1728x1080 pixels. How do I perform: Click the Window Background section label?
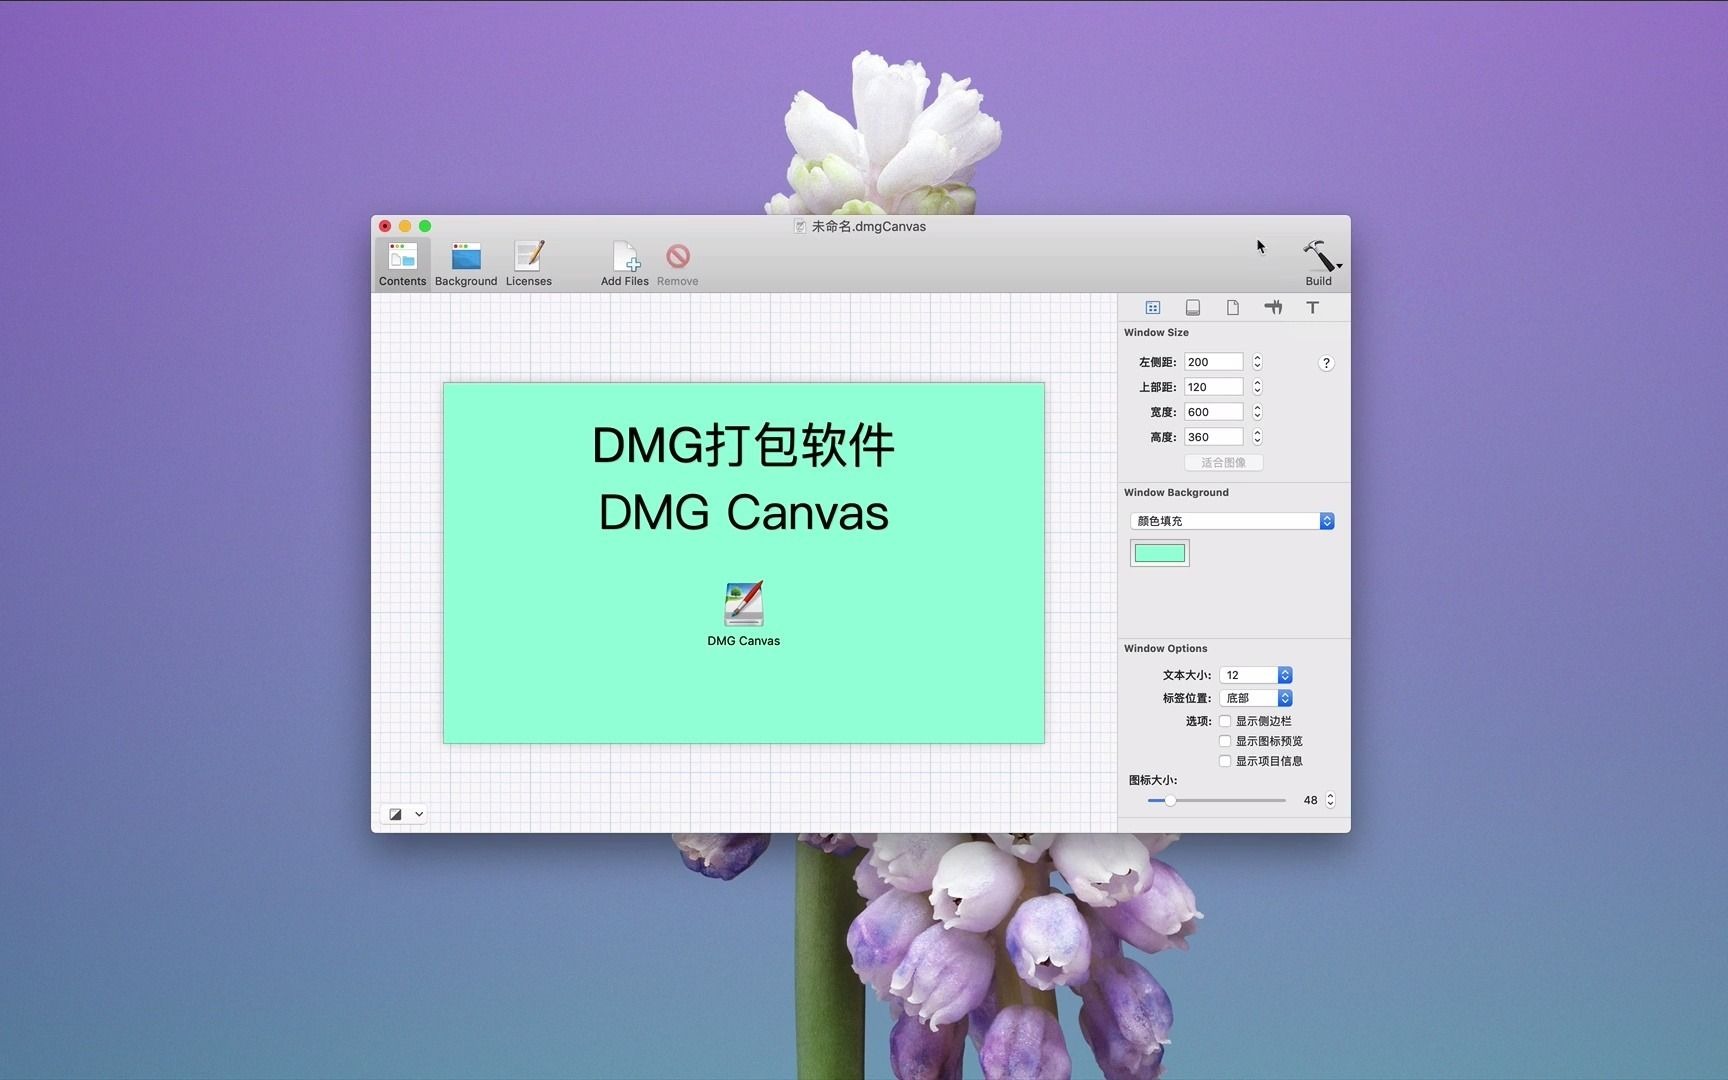pos(1176,493)
